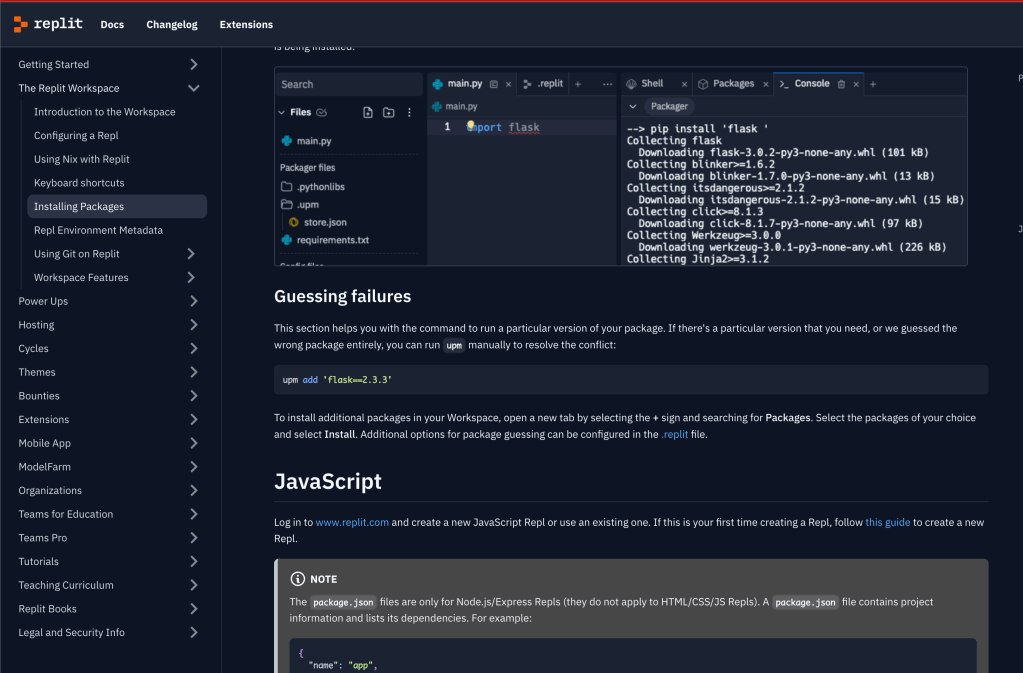
Task: Click the plus icon after Console tab
Action: (873, 84)
